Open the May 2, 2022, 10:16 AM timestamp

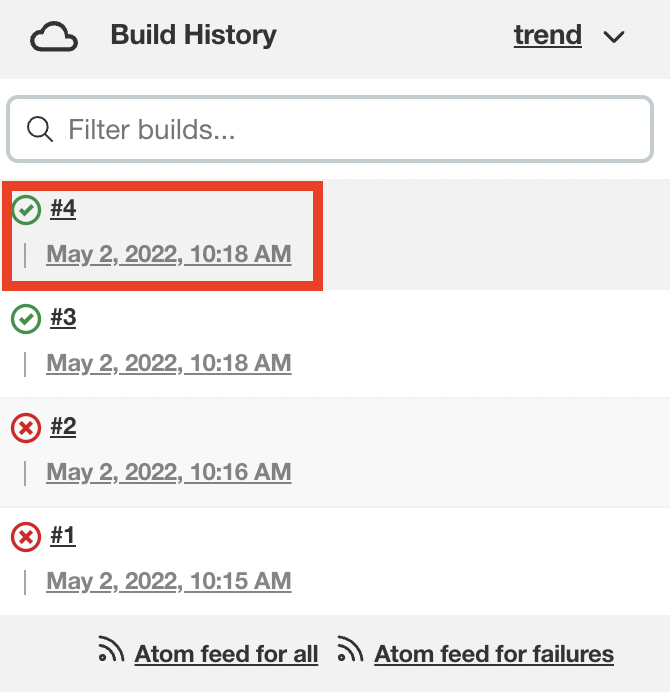(169, 472)
